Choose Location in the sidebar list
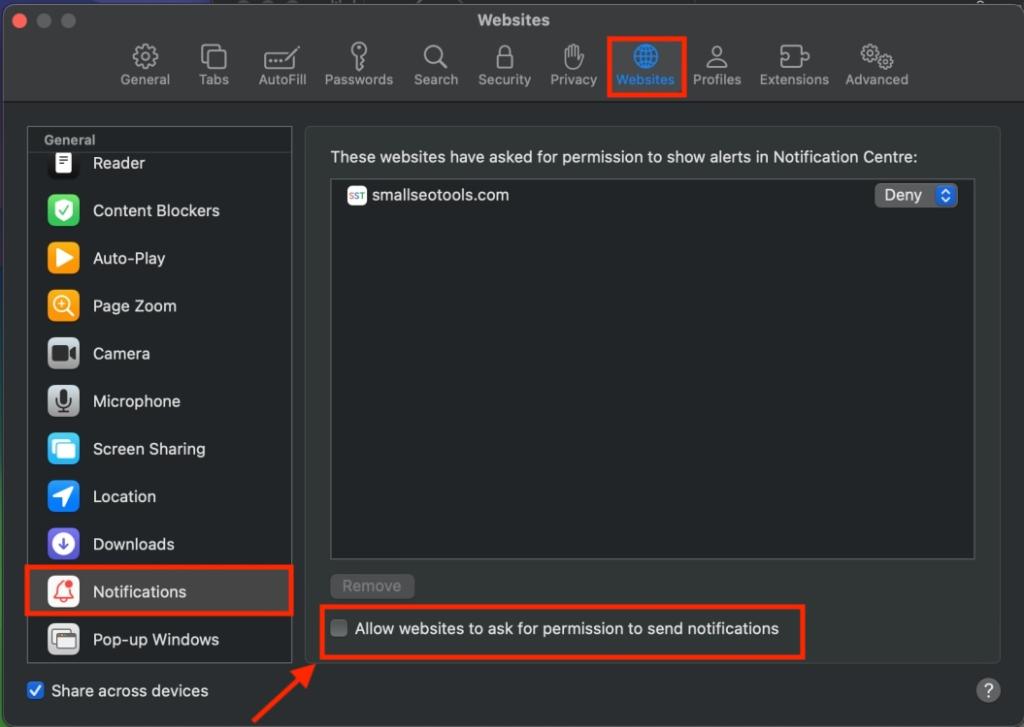 (124, 497)
